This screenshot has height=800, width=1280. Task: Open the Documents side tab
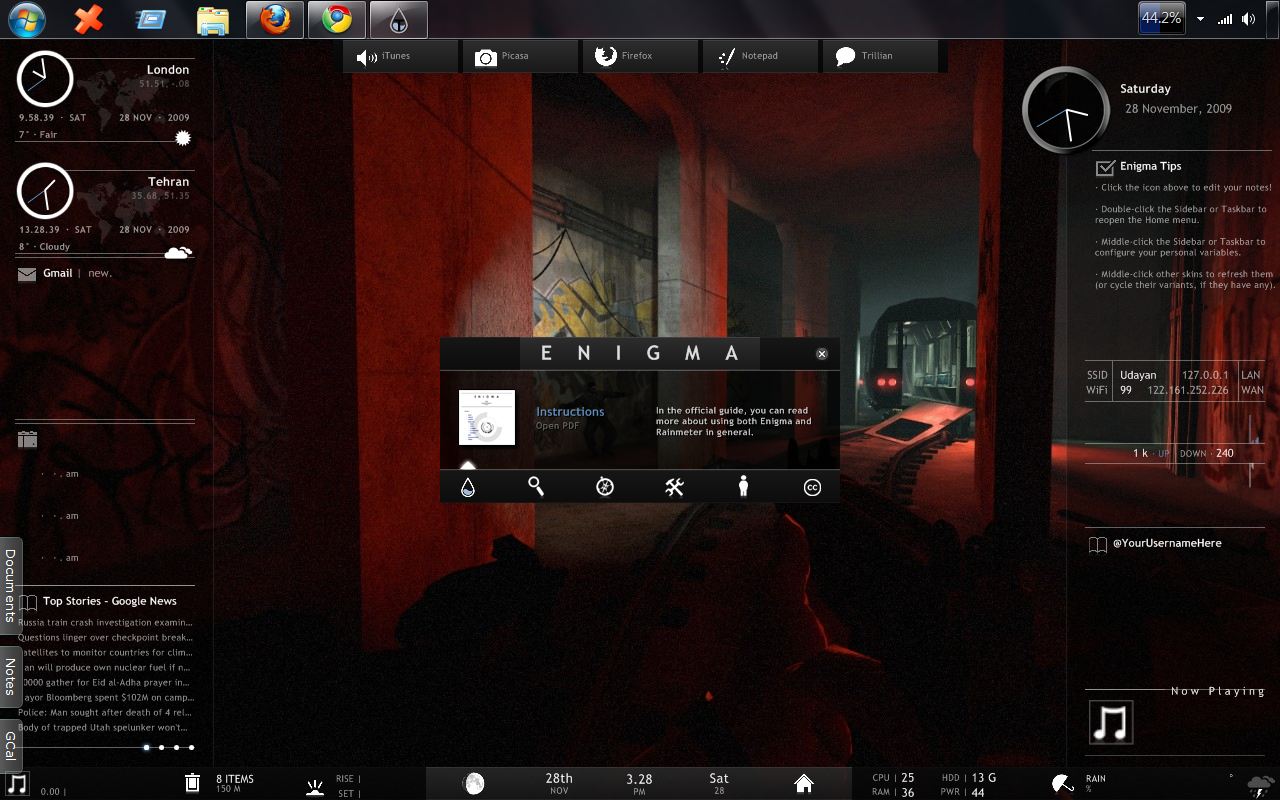coord(10,585)
